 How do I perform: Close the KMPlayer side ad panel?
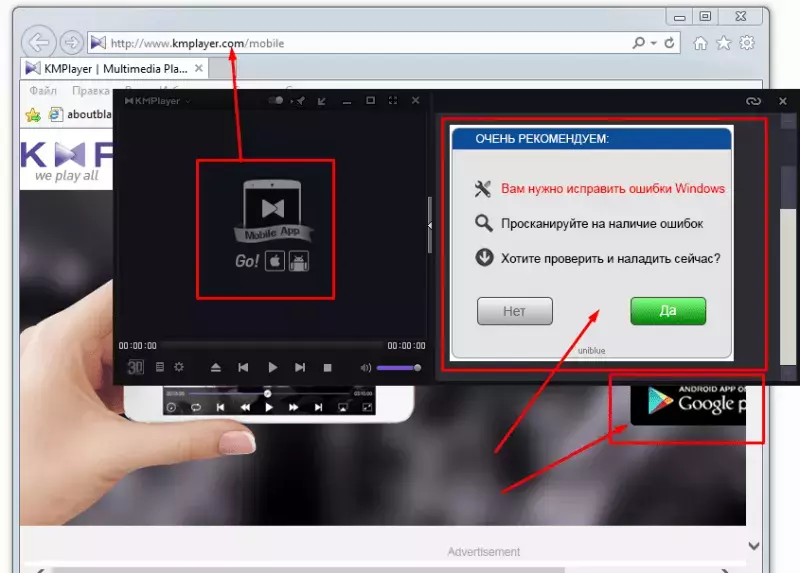(x=783, y=101)
